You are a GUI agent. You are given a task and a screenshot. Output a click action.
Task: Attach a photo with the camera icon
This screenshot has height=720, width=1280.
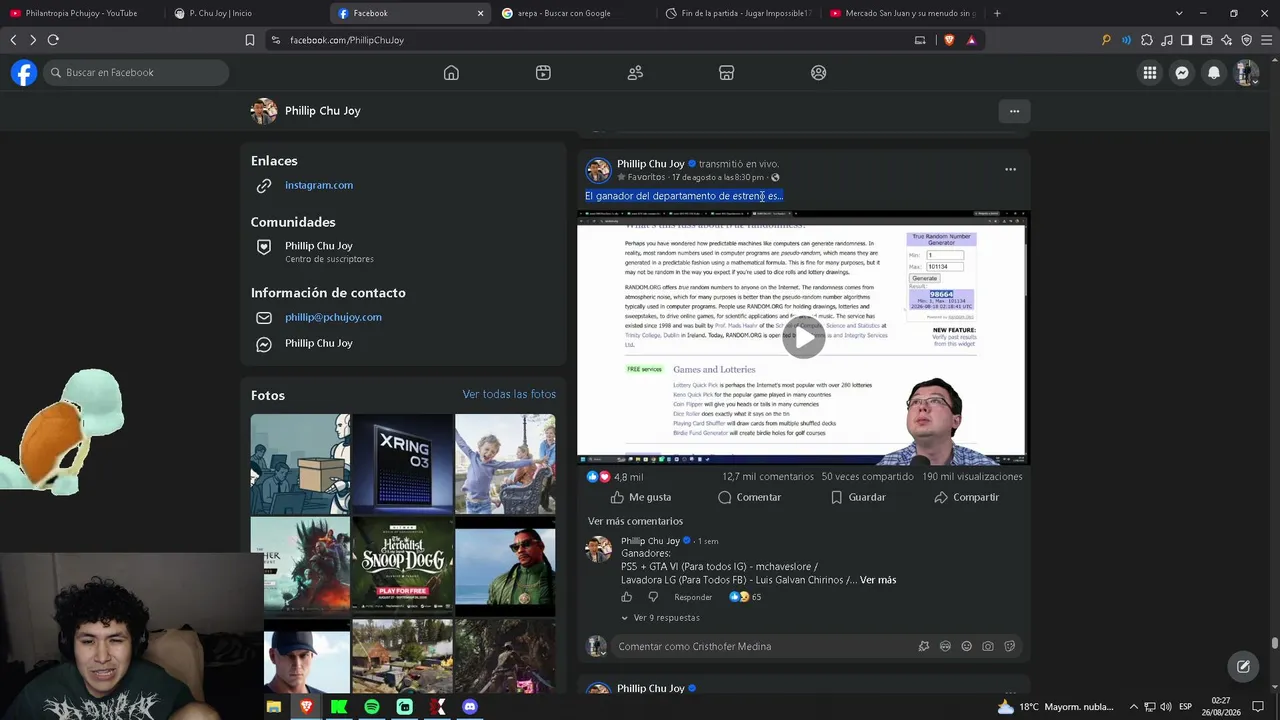pos(988,647)
